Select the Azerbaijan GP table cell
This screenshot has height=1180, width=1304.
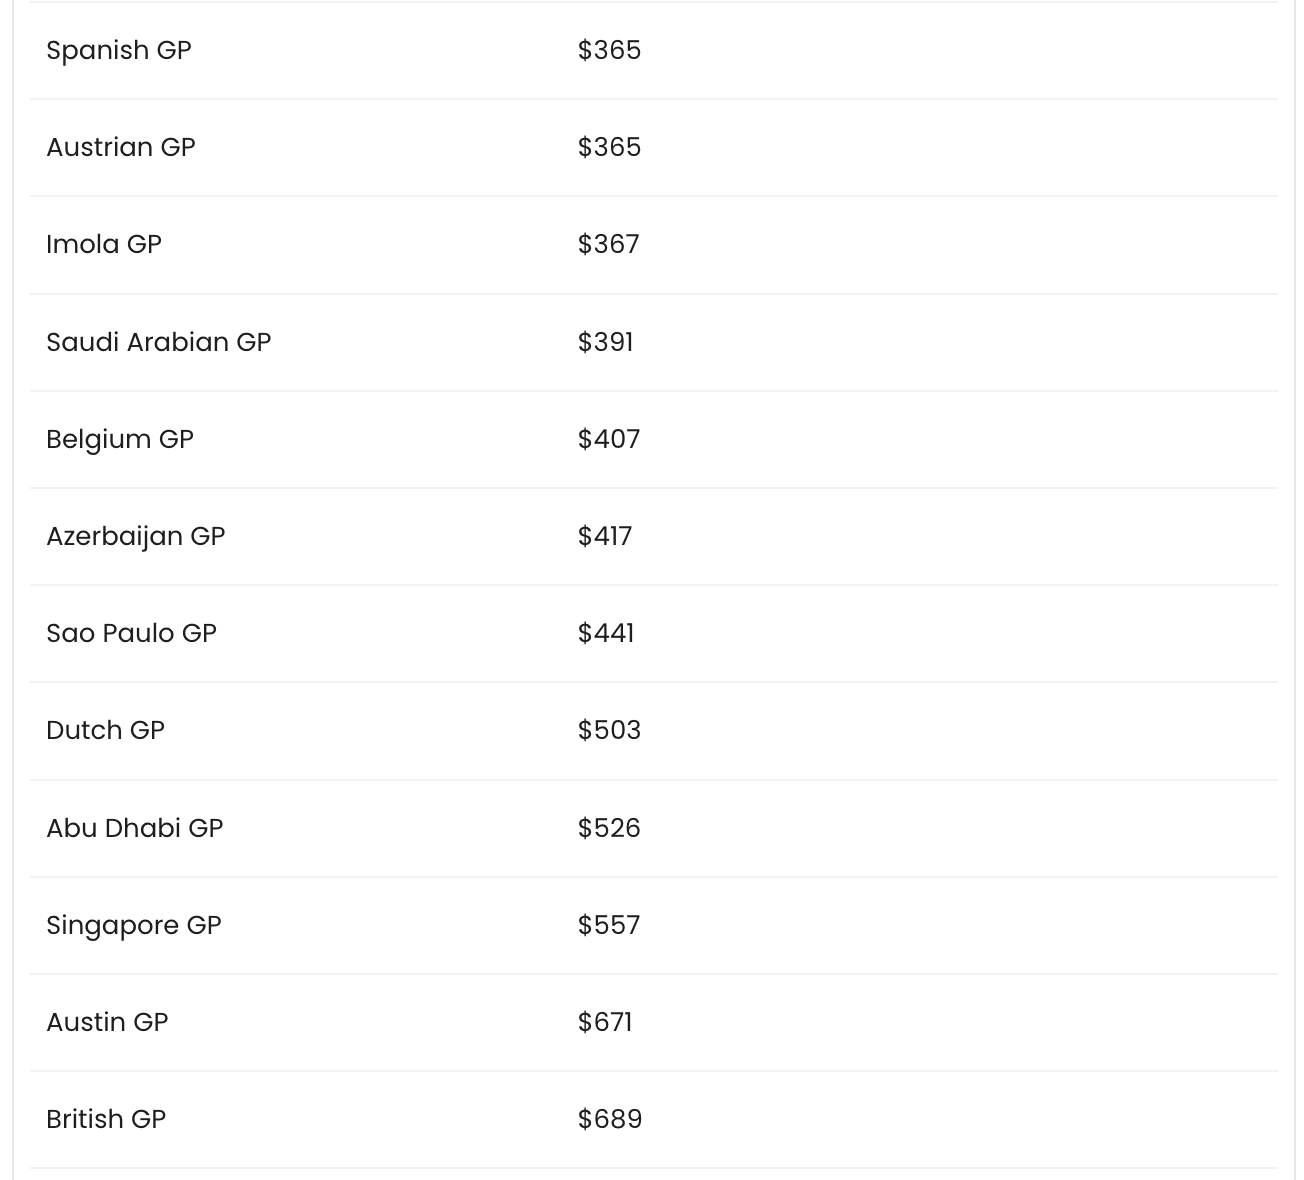coord(136,536)
